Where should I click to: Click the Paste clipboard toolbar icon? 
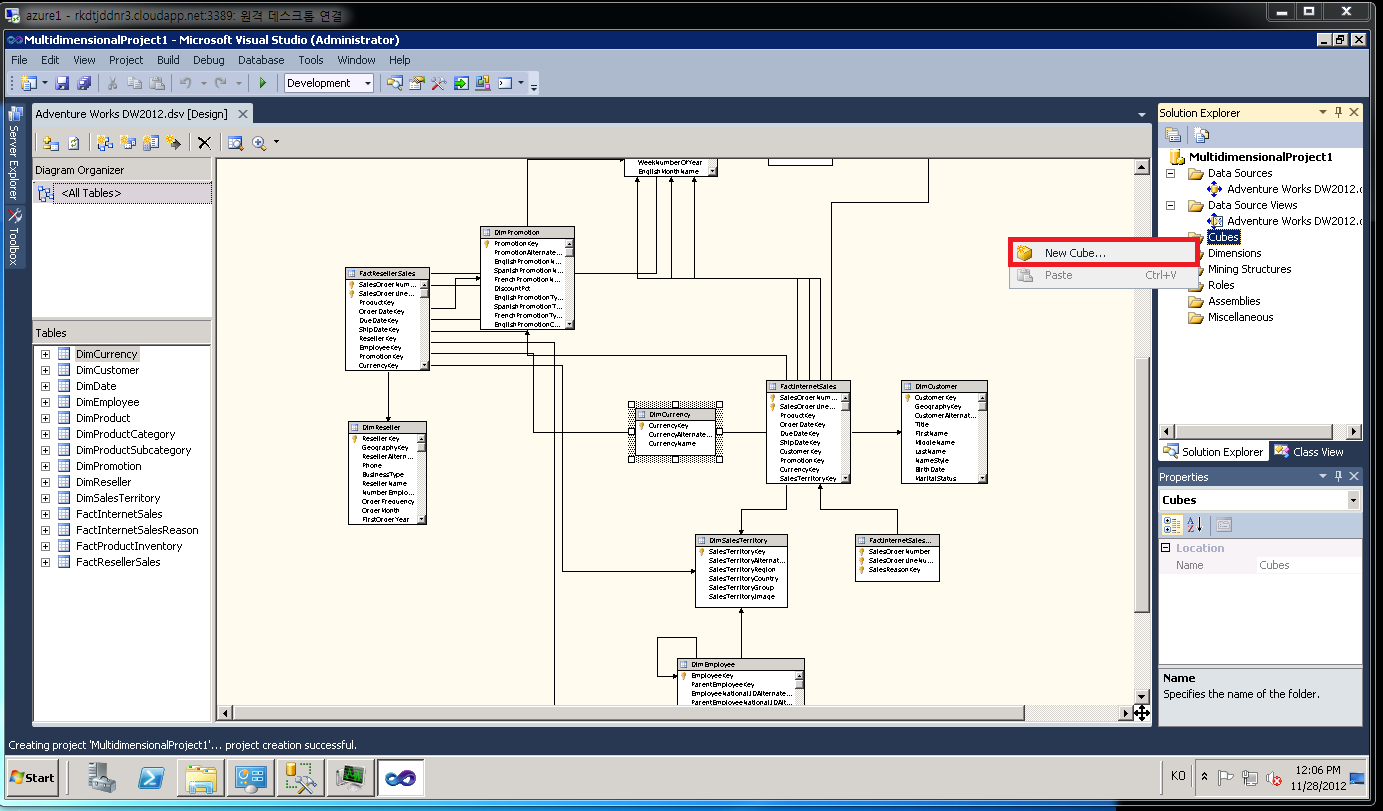click(158, 83)
